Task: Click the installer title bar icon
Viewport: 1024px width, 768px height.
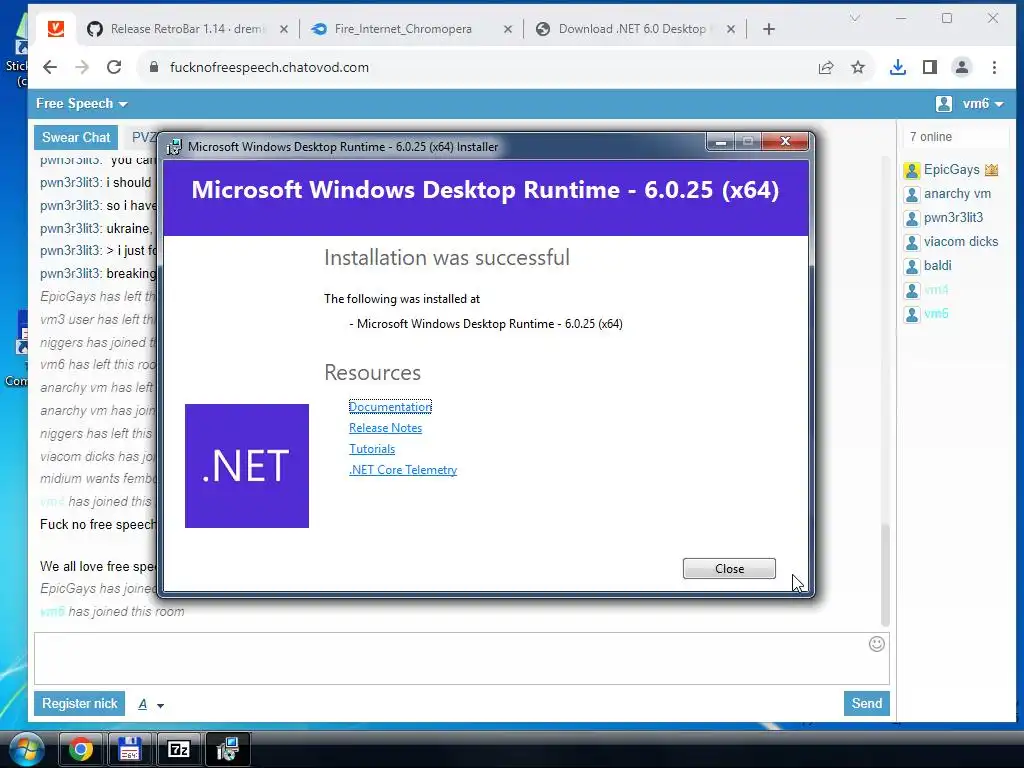Action: pyautogui.click(x=174, y=147)
